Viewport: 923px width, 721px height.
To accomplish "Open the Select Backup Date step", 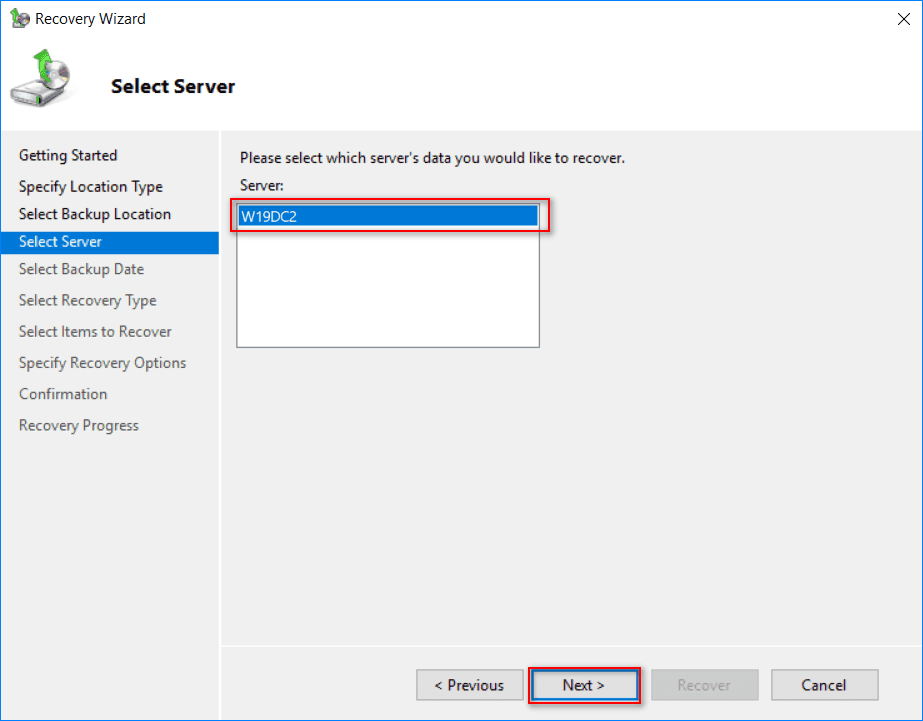I will tap(82, 269).
